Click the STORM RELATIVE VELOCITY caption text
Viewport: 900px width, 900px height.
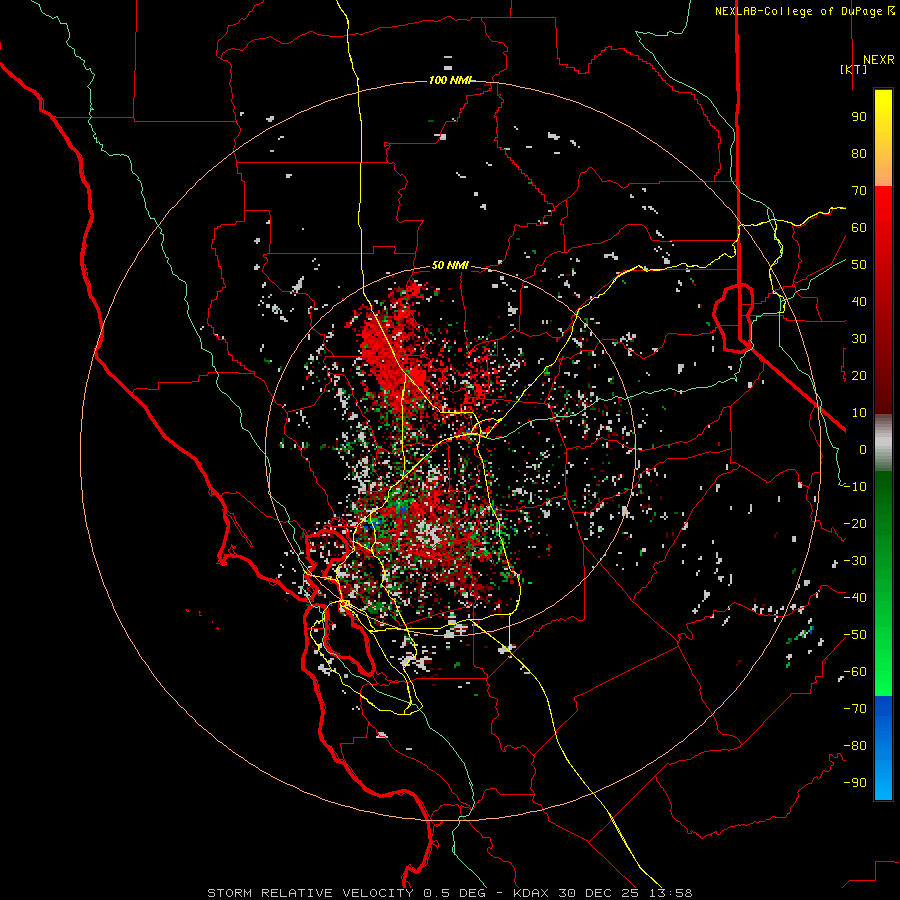(310, 893)
